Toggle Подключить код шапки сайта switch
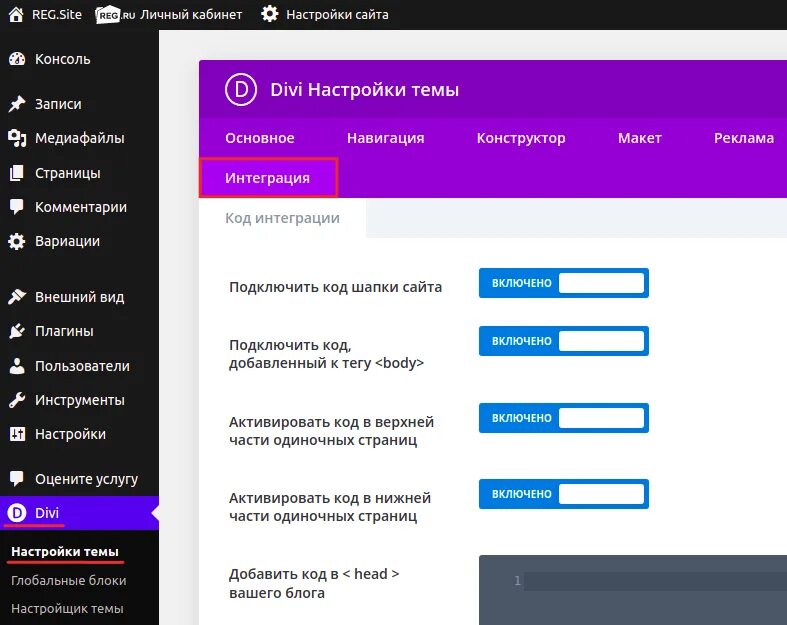 click(x=564, y=283)
